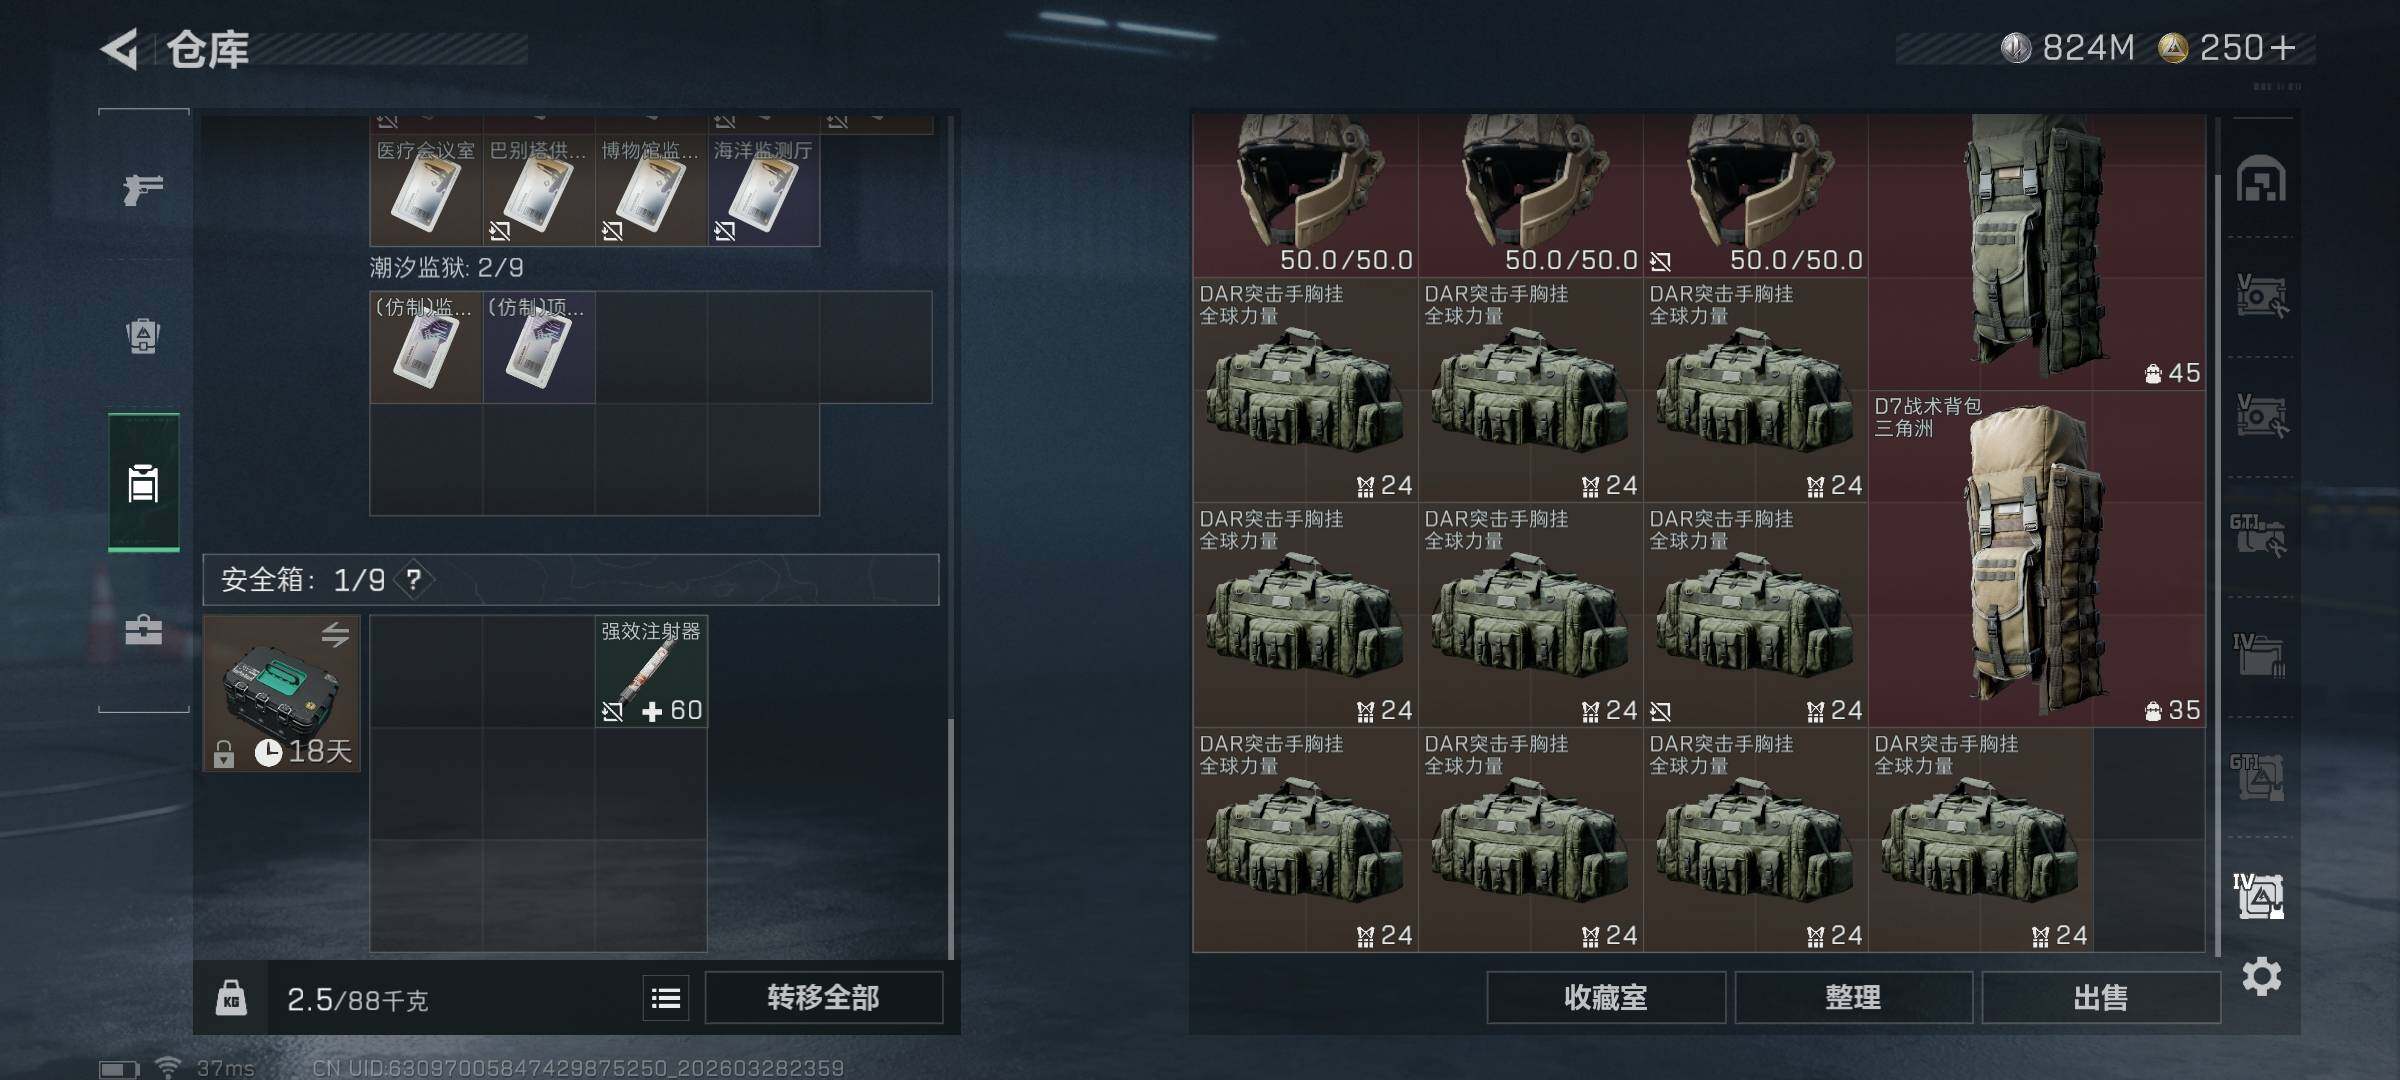Select the highlighted clipboard storage tab
The width and height of the screenshot is (2400, 1080).
pyautogui.click(x=144, y=482)
